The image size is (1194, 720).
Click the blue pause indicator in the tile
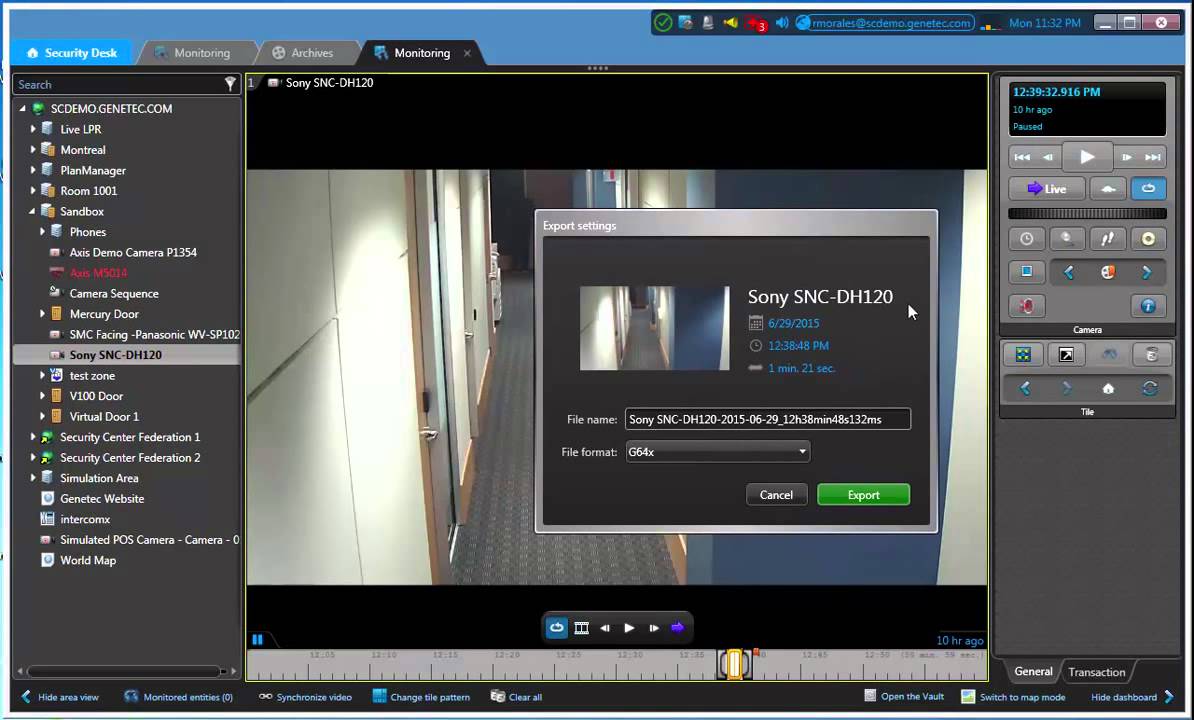(257, 639)
